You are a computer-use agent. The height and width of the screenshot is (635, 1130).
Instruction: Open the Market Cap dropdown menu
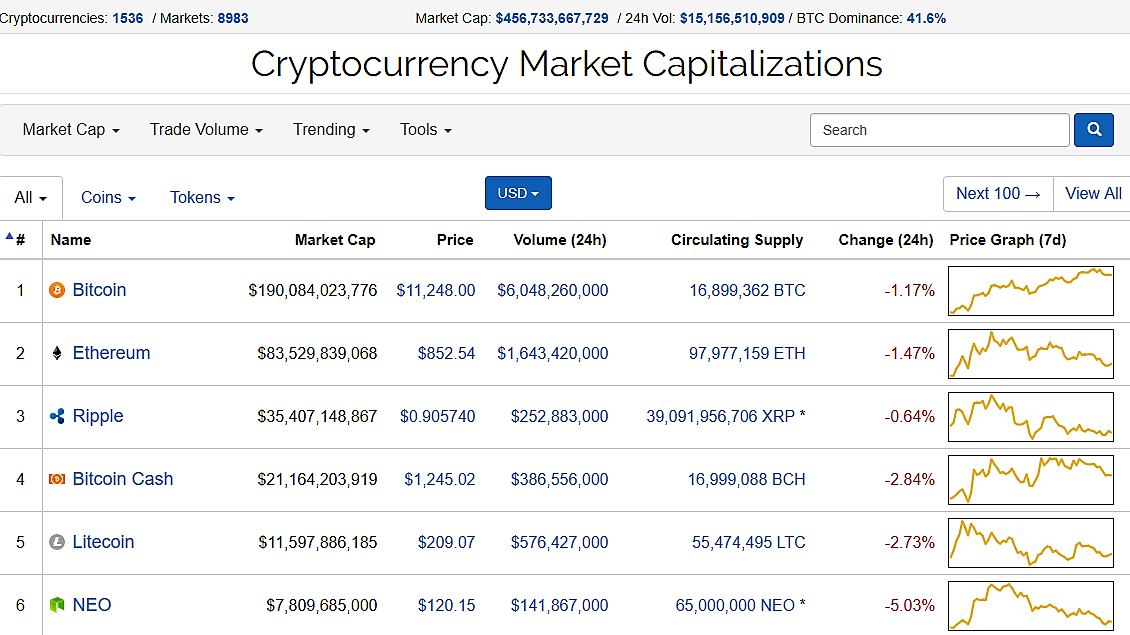coord(71,130)
